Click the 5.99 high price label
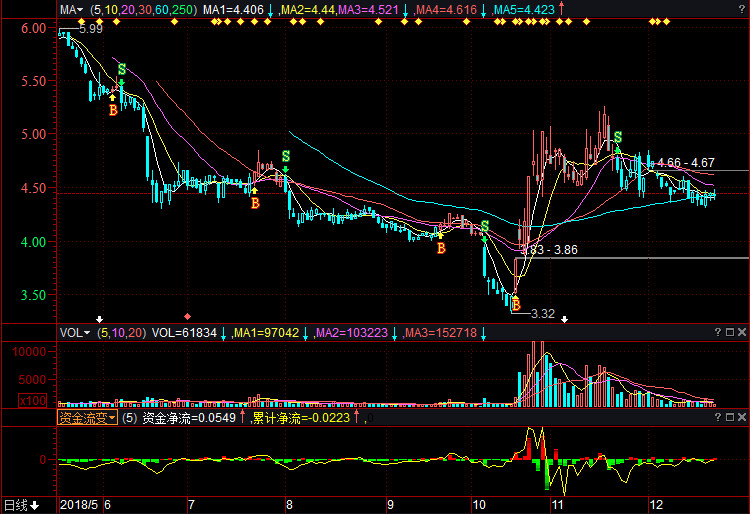Viewport: 750px width, 514px height. [x=91, y=29]
